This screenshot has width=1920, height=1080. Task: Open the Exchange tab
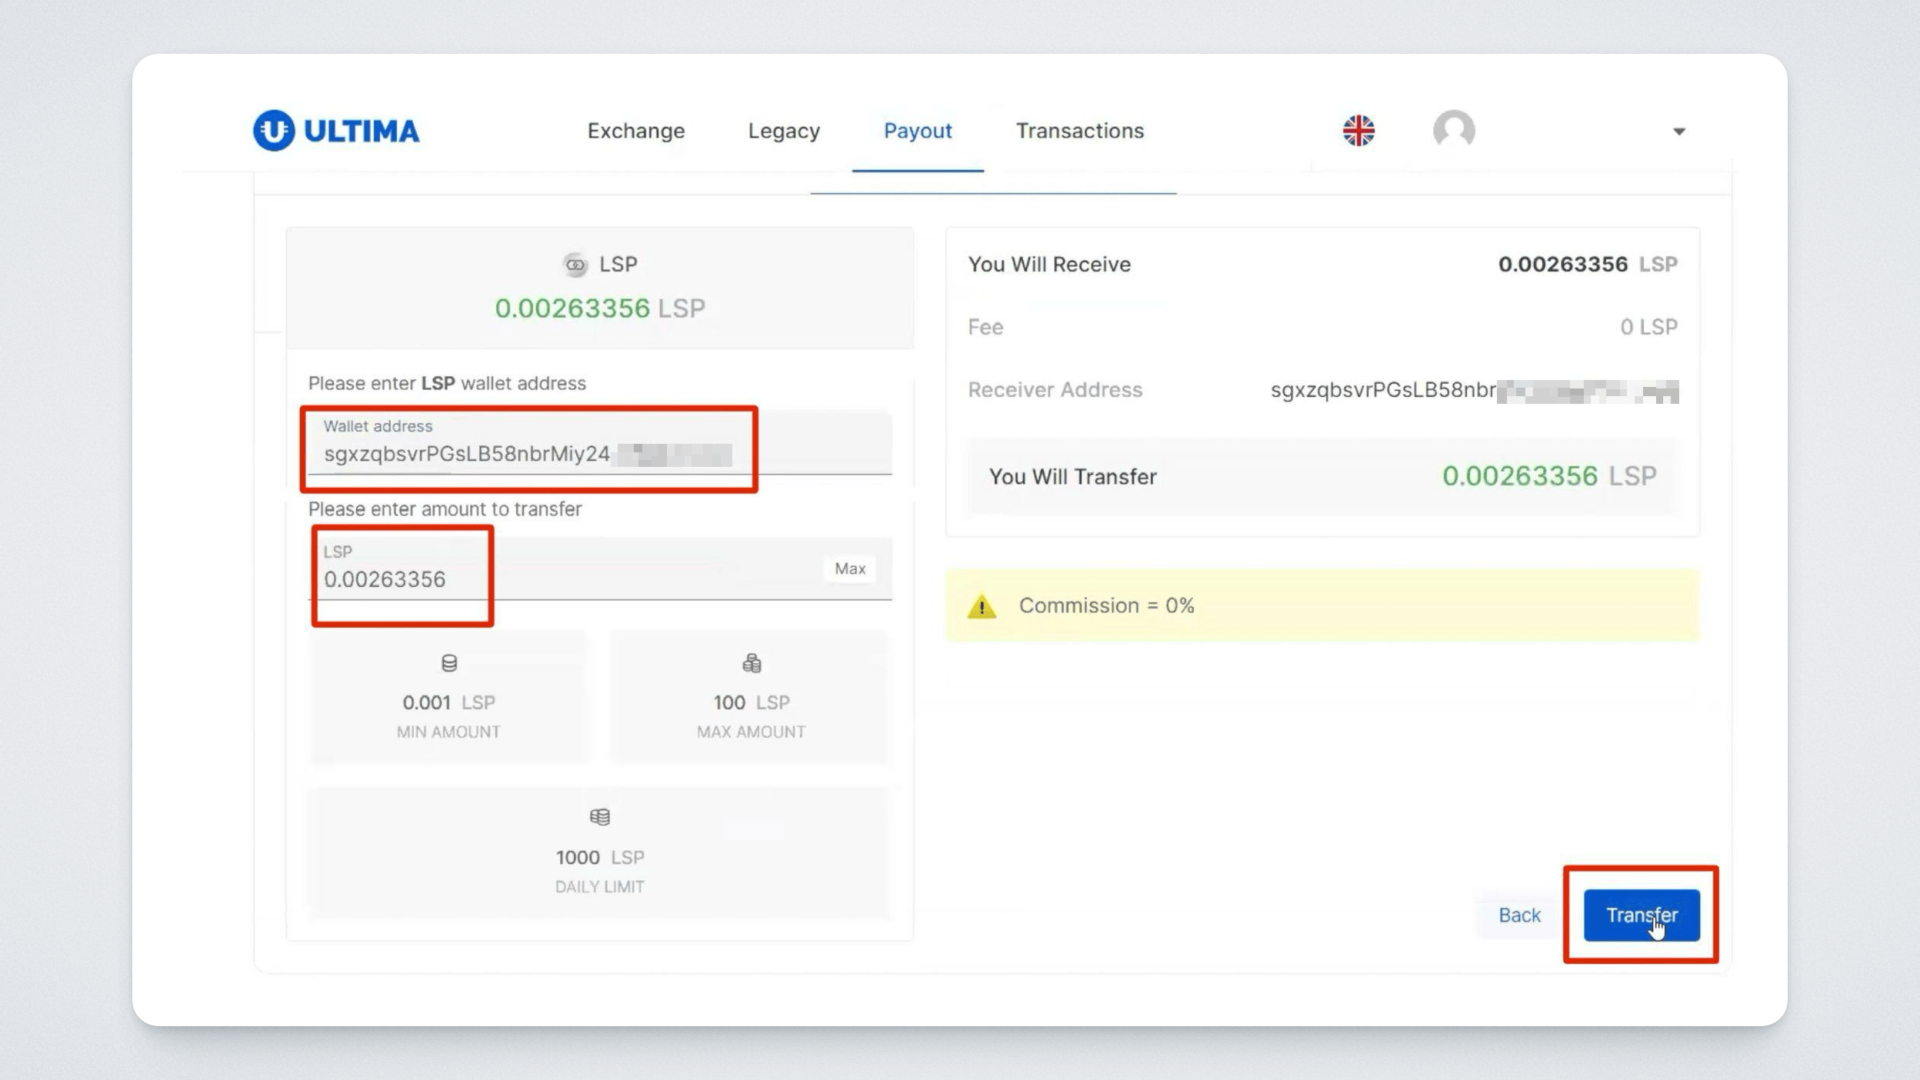pos(636,131)
